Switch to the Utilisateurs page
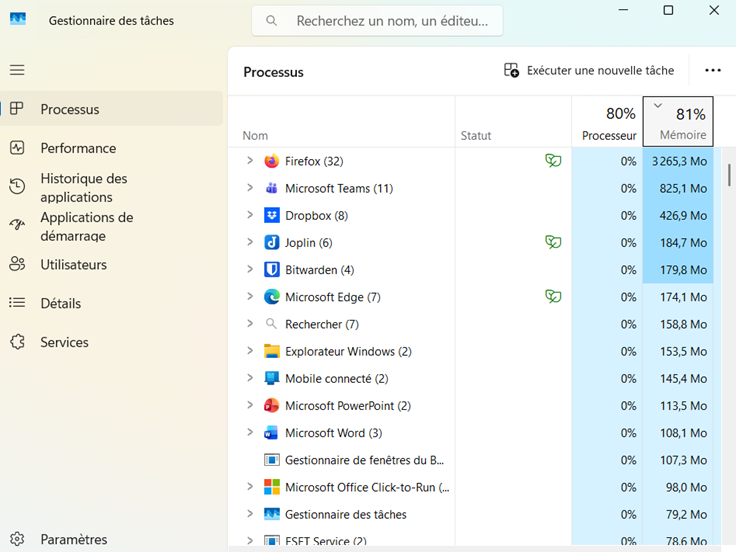Image resolution: width=736 pixels, height=552 pixels. (x=112, y=264)
